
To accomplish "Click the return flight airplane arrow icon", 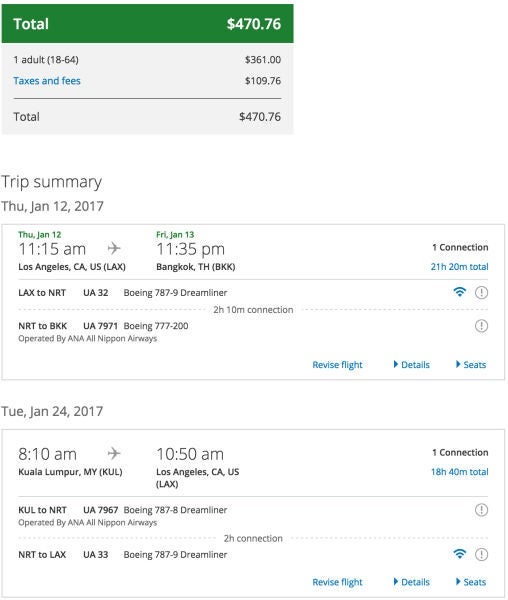I will coord(114,453).
